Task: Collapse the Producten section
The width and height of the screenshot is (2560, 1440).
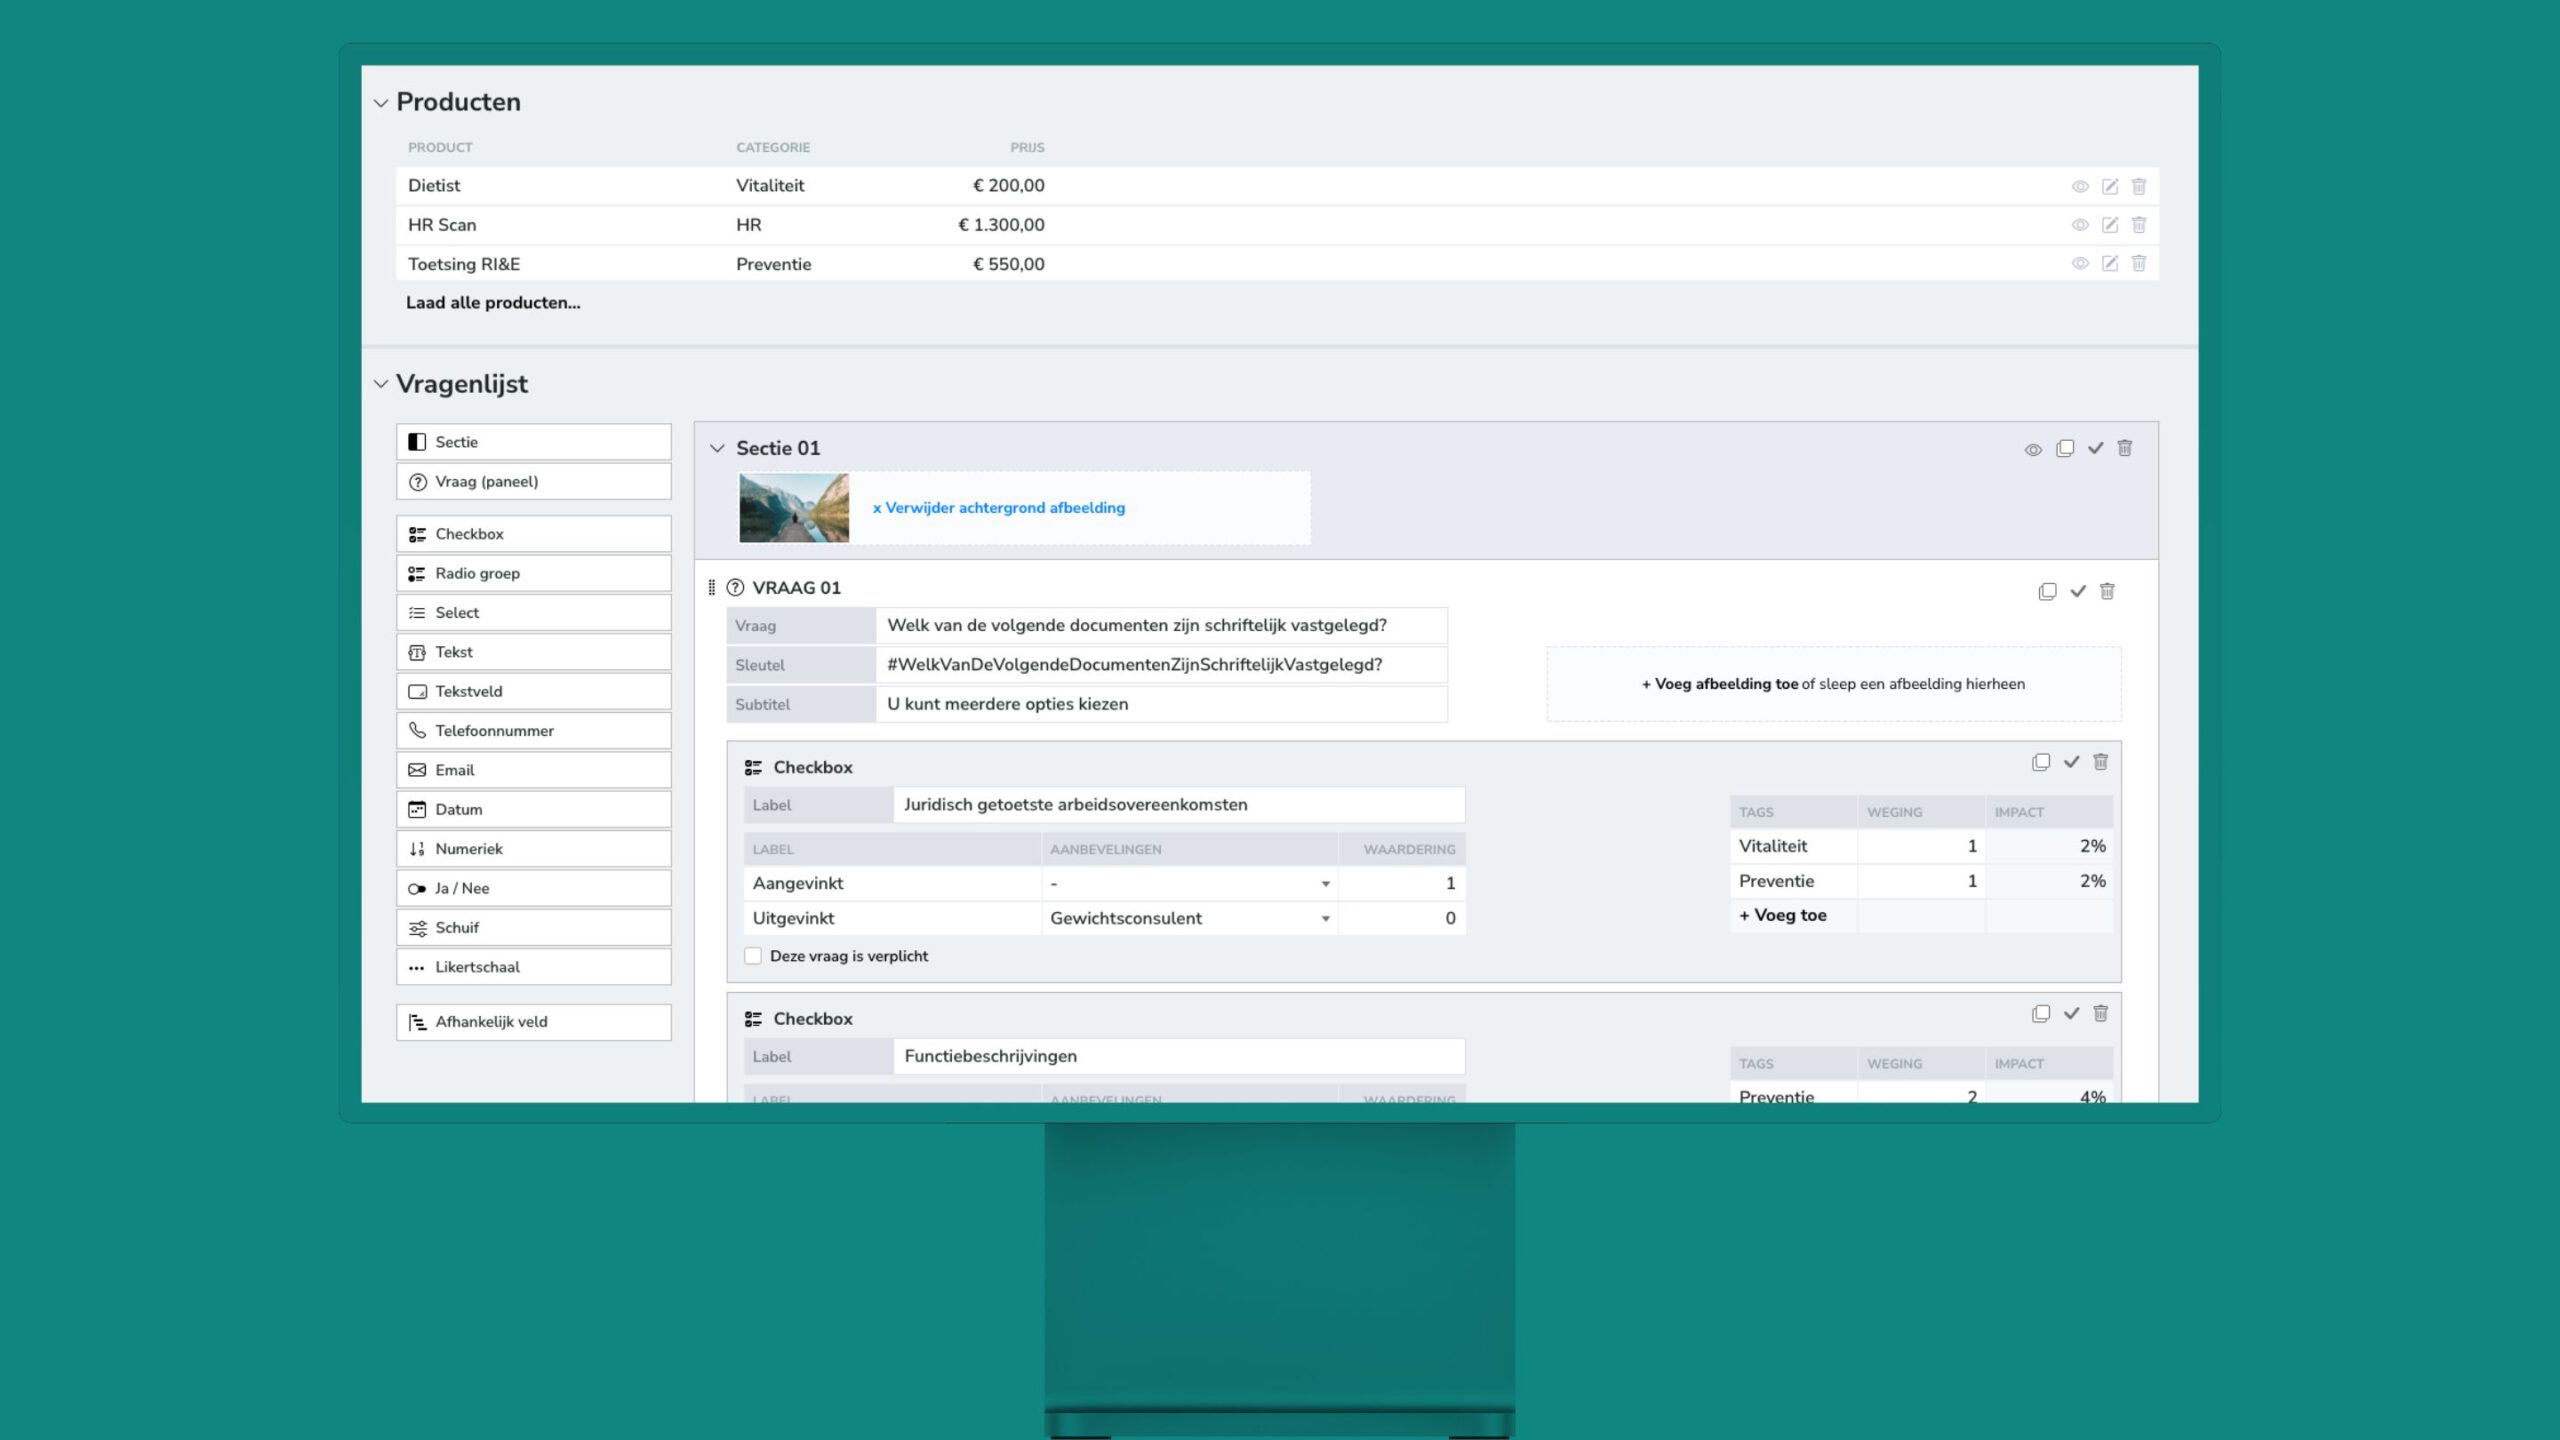Action: (x=381, y=103)
